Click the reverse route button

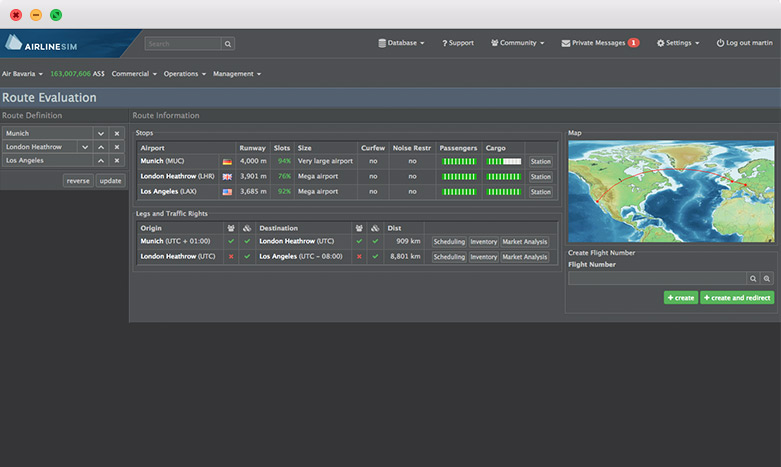(x=78, y=181)
